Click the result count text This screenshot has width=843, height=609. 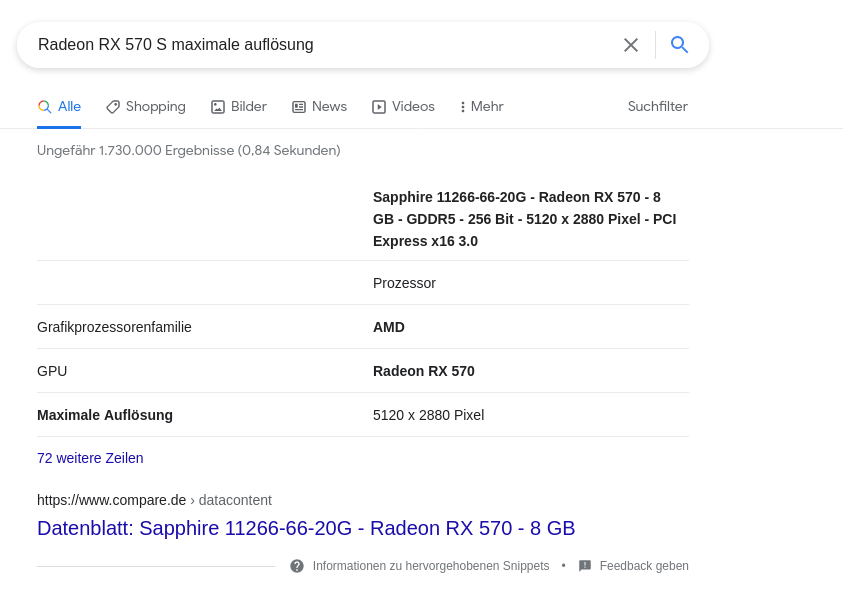tap(189, 151)
